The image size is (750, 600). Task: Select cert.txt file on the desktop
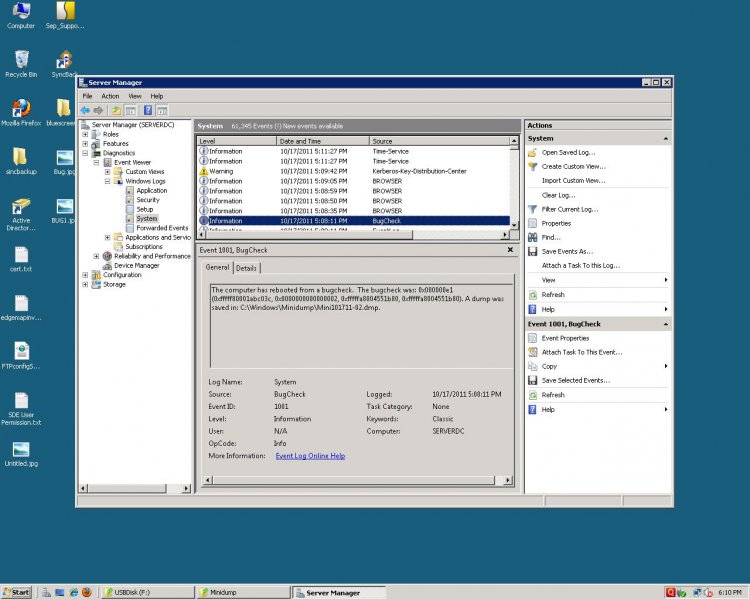(x=21, y=259)
